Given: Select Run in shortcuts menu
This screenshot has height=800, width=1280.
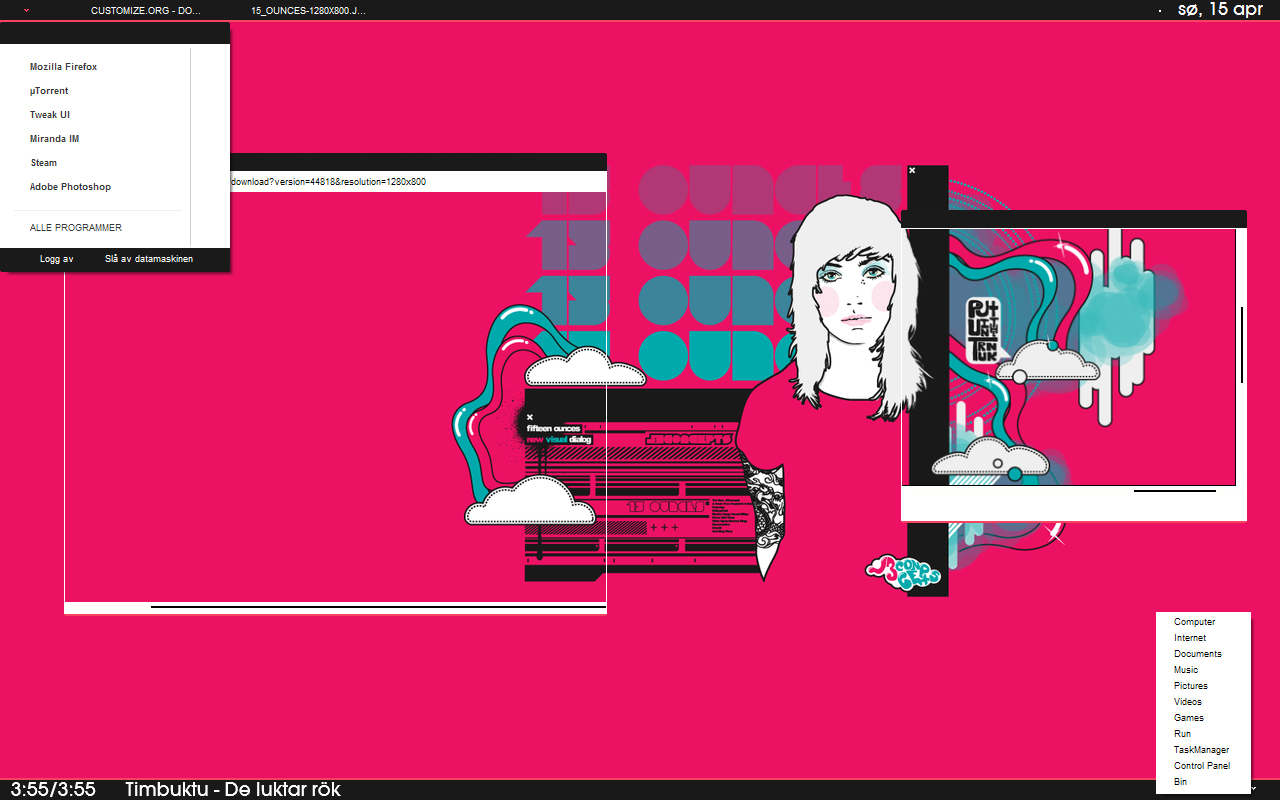Looking at the screenshot, I should pos(1182,734).
